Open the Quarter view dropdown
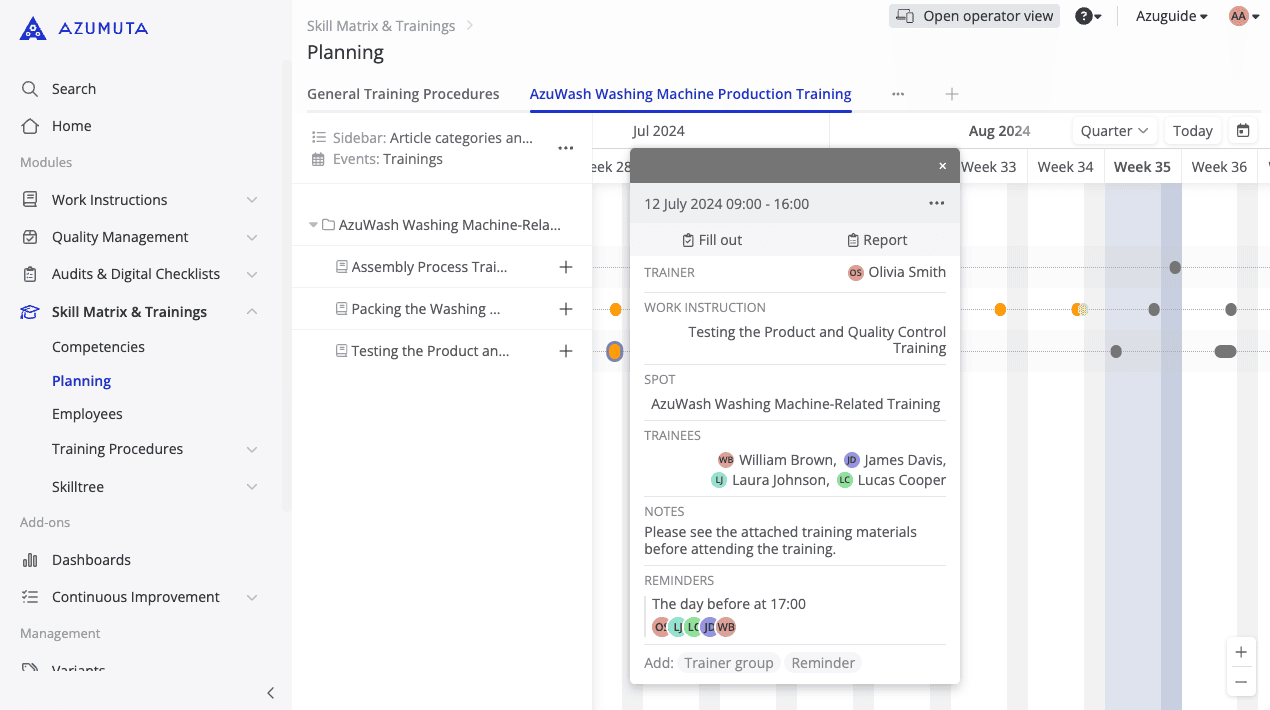Screen dimensions: 1270x710 pos(1114,131)
